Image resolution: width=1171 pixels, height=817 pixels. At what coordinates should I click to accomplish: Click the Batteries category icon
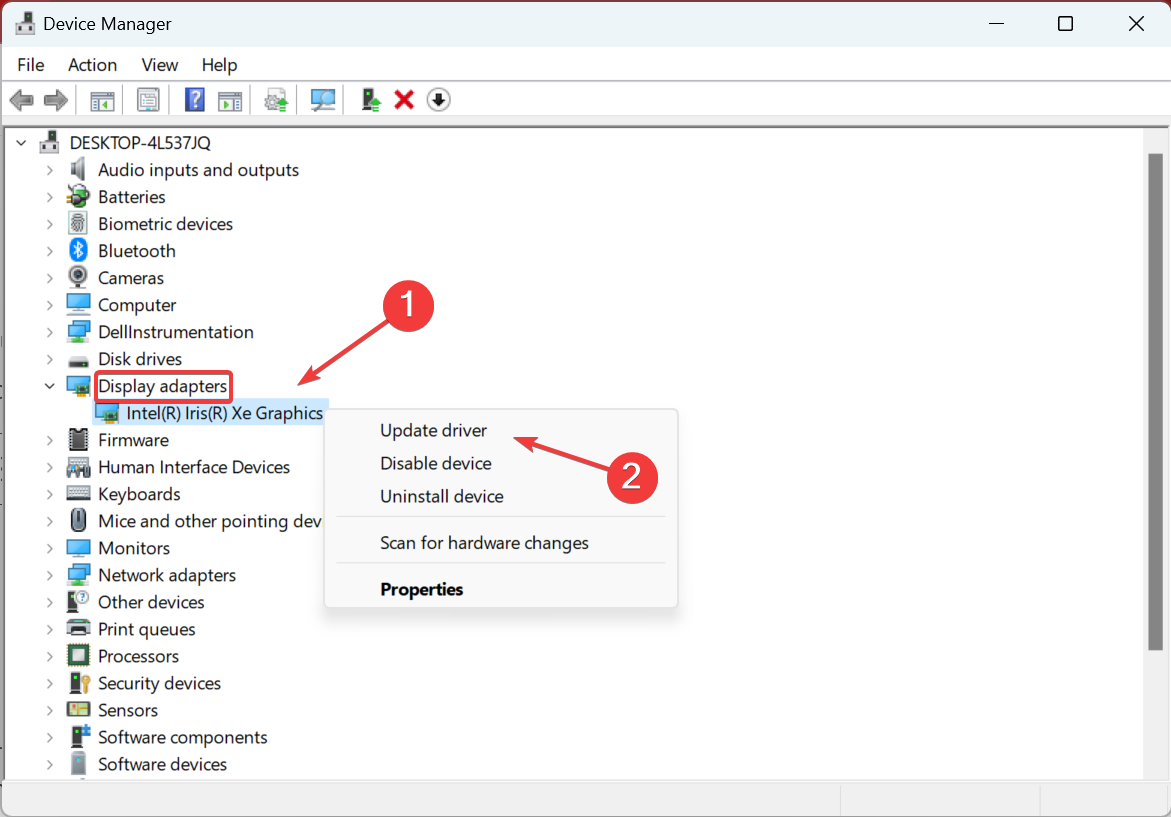tap(78, 196)
